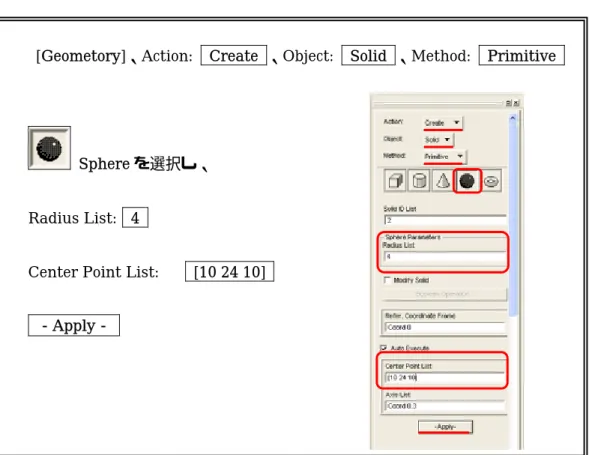Click the greyed Boolean Operation button
This screenshot has height=455, width=589.
point(444,294)
